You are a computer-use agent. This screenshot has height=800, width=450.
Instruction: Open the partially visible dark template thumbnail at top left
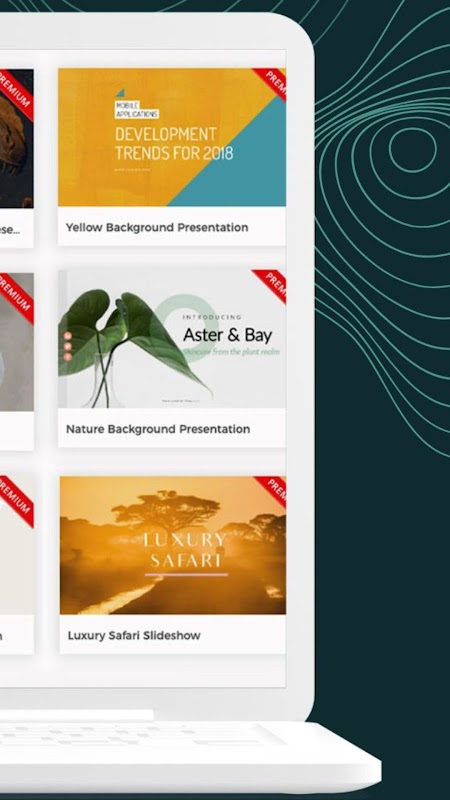(x=17, y=138)
